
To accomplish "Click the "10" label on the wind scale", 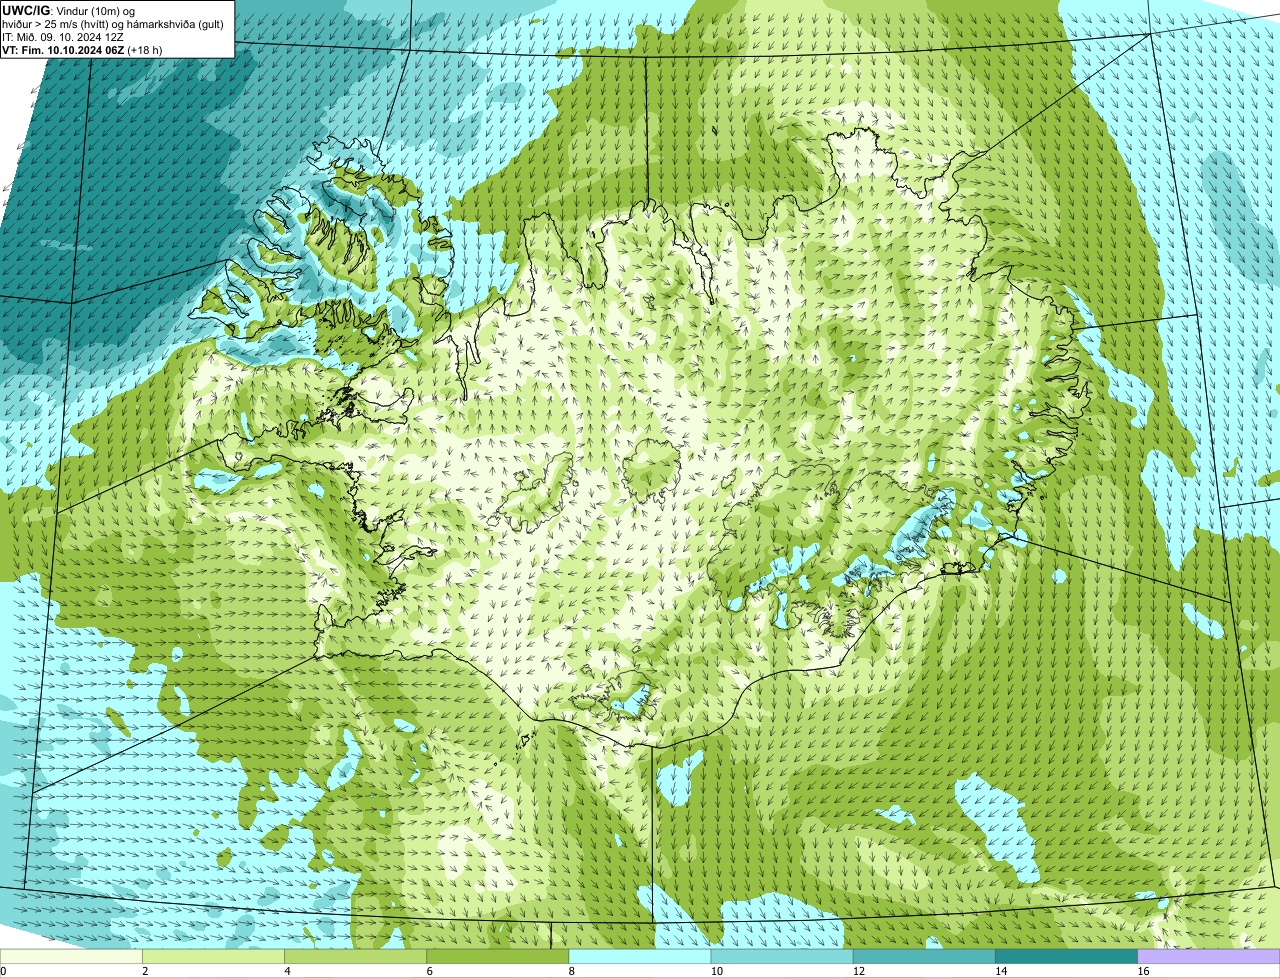I will pyautogui.click(x=716, y=971).
